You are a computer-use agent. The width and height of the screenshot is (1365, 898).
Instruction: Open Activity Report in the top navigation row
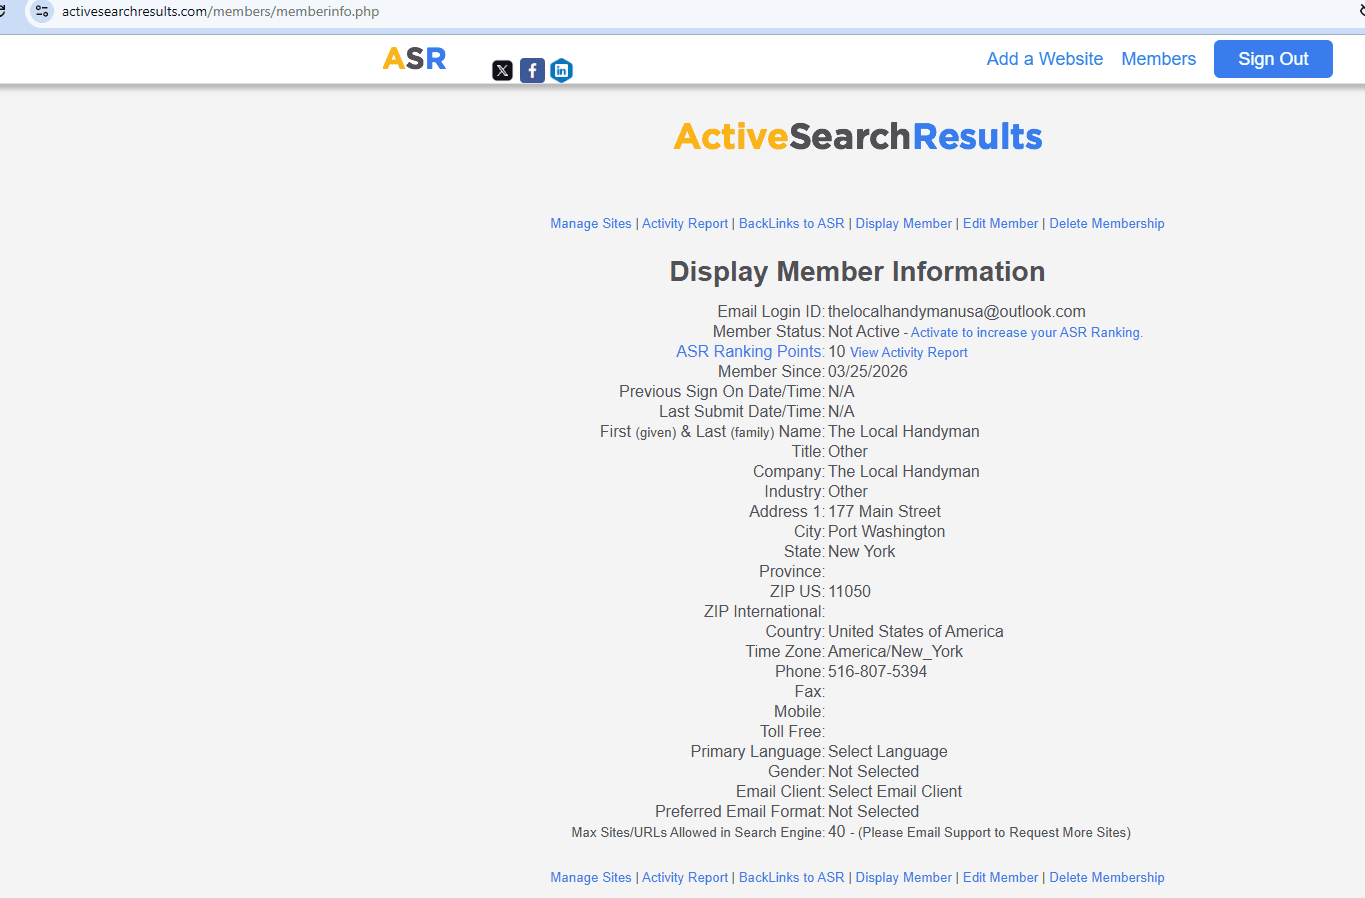685,224
